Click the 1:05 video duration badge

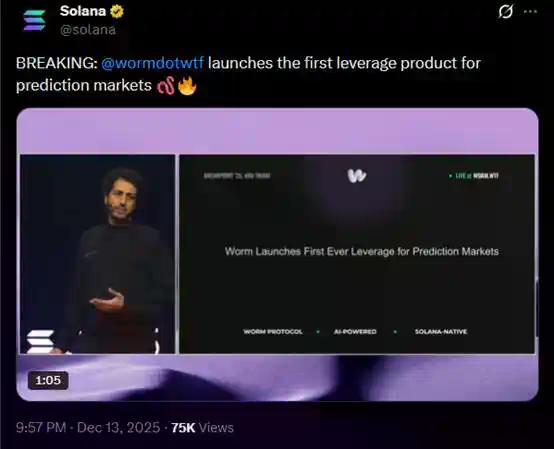click(48, 380)
